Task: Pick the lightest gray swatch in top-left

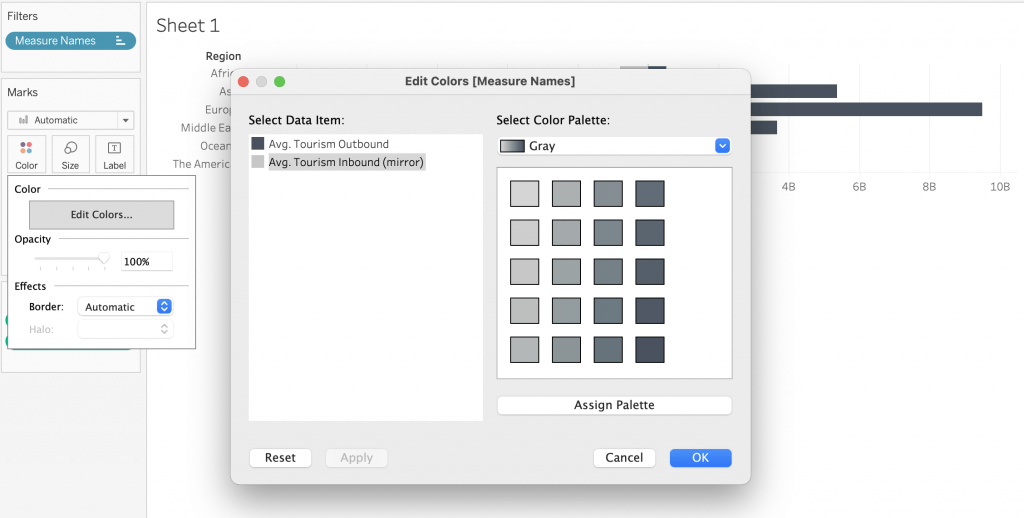Action: pyautogui.click(x=525, y=193)
